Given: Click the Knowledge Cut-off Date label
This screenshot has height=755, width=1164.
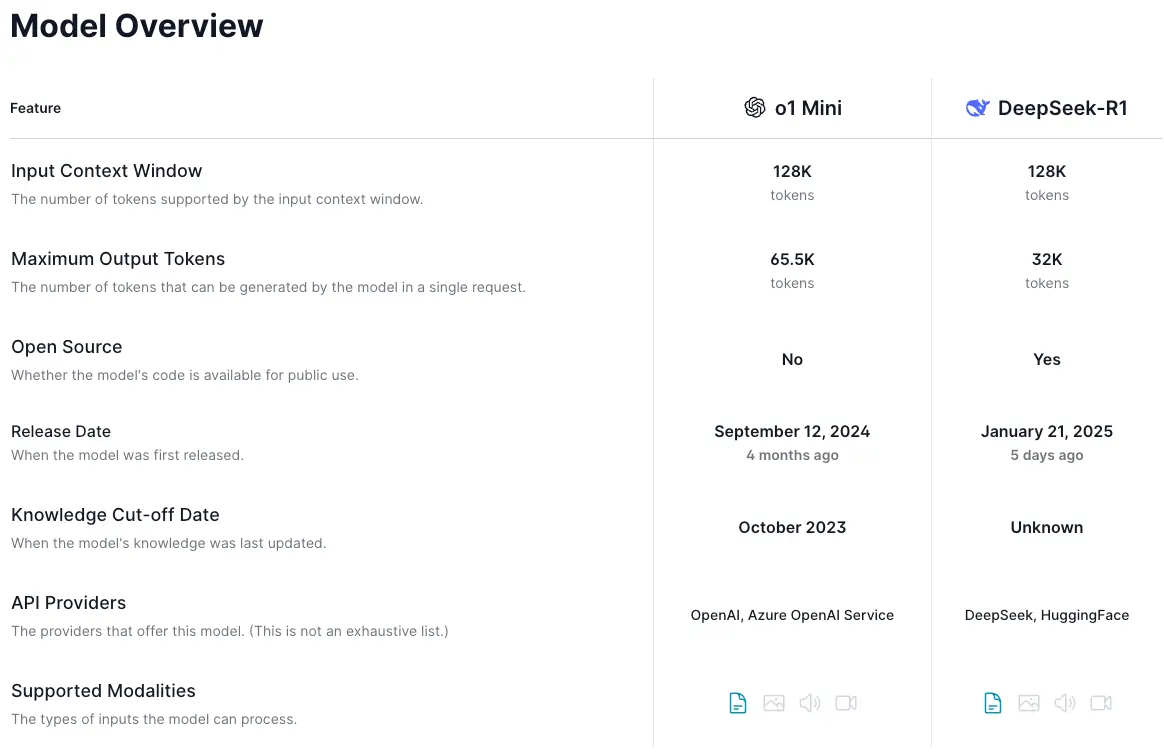Looking at the screenshot, I should [115, 515].
